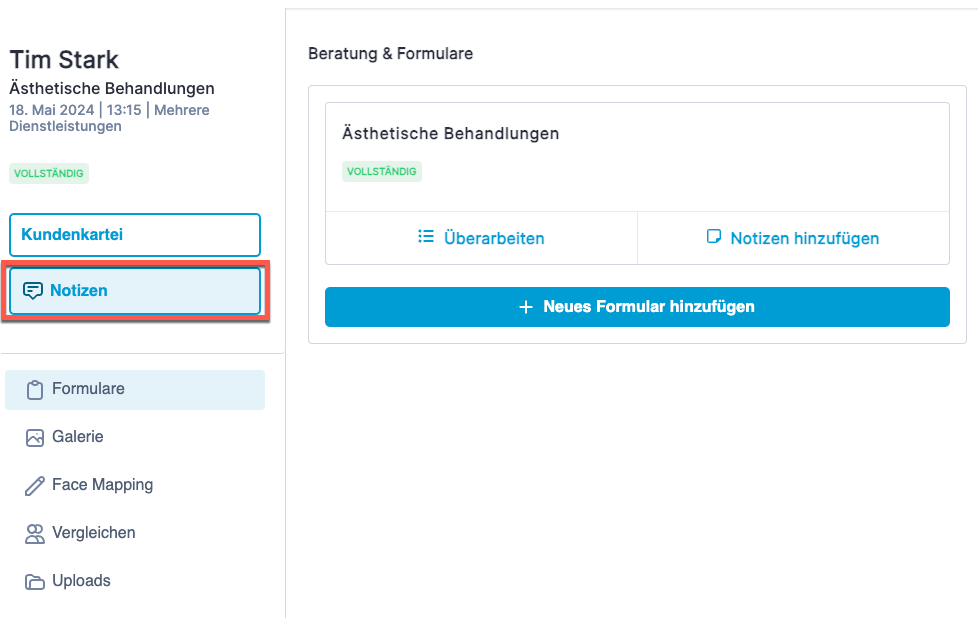Click the clipboard icon beside Formulare
978x618 pixels.
click(35, 390)
